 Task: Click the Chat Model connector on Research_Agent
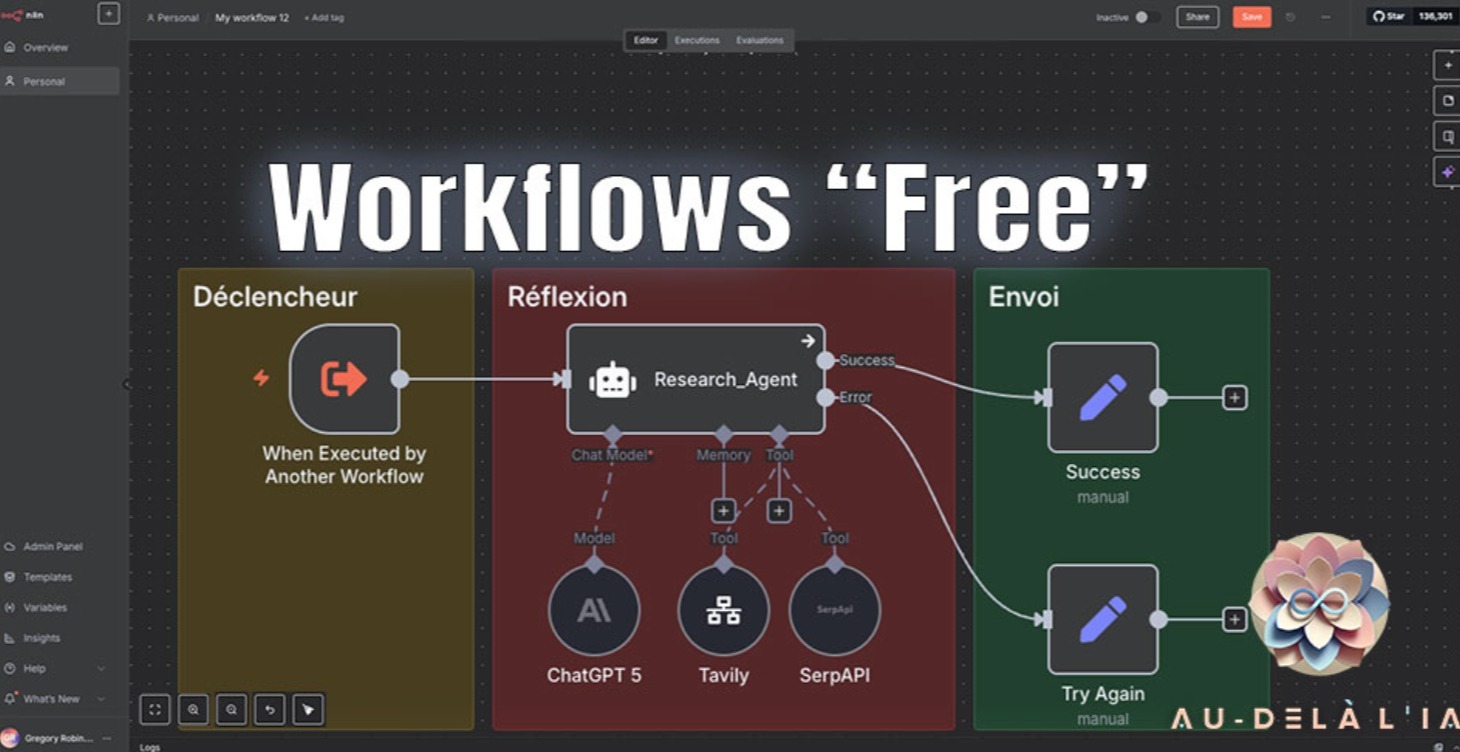tap(612, 434)
